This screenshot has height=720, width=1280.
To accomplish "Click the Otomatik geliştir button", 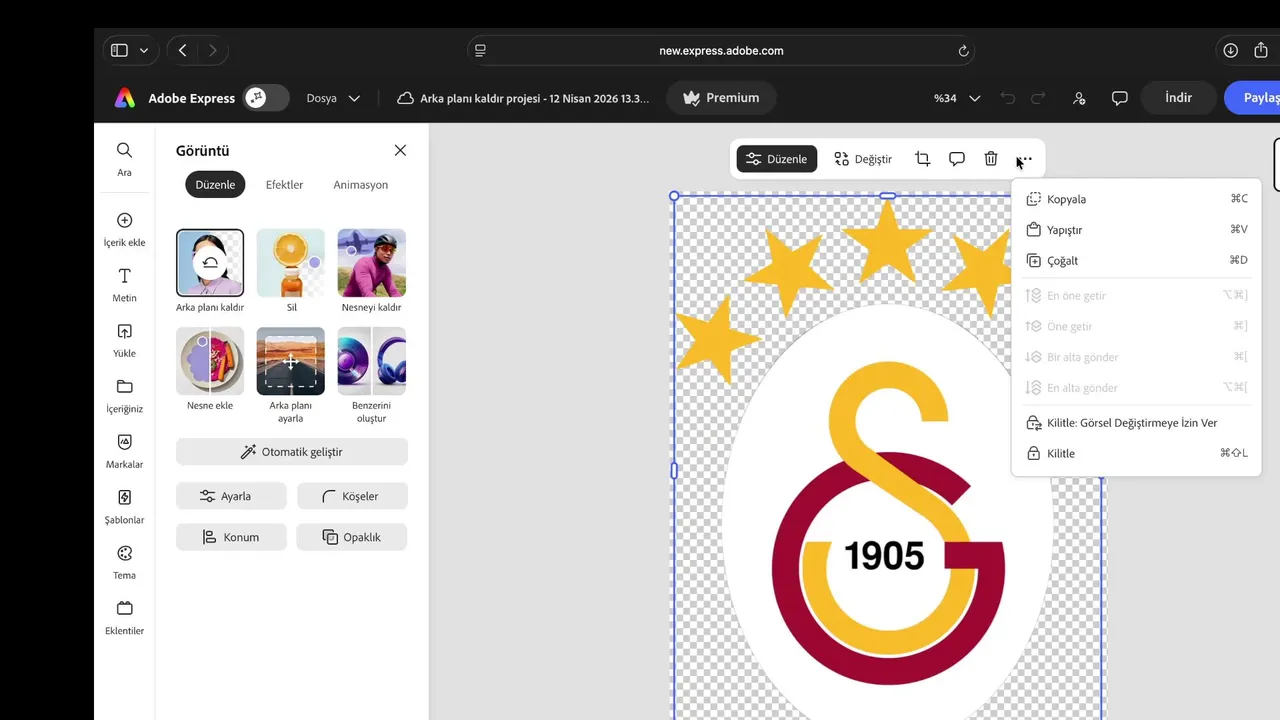I will pyautogui.click(x=292, y=452).
